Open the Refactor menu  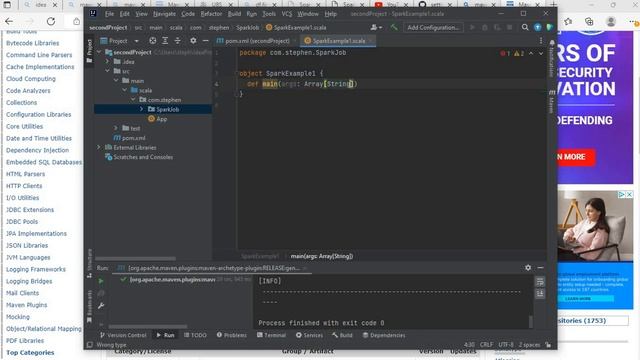211,14
